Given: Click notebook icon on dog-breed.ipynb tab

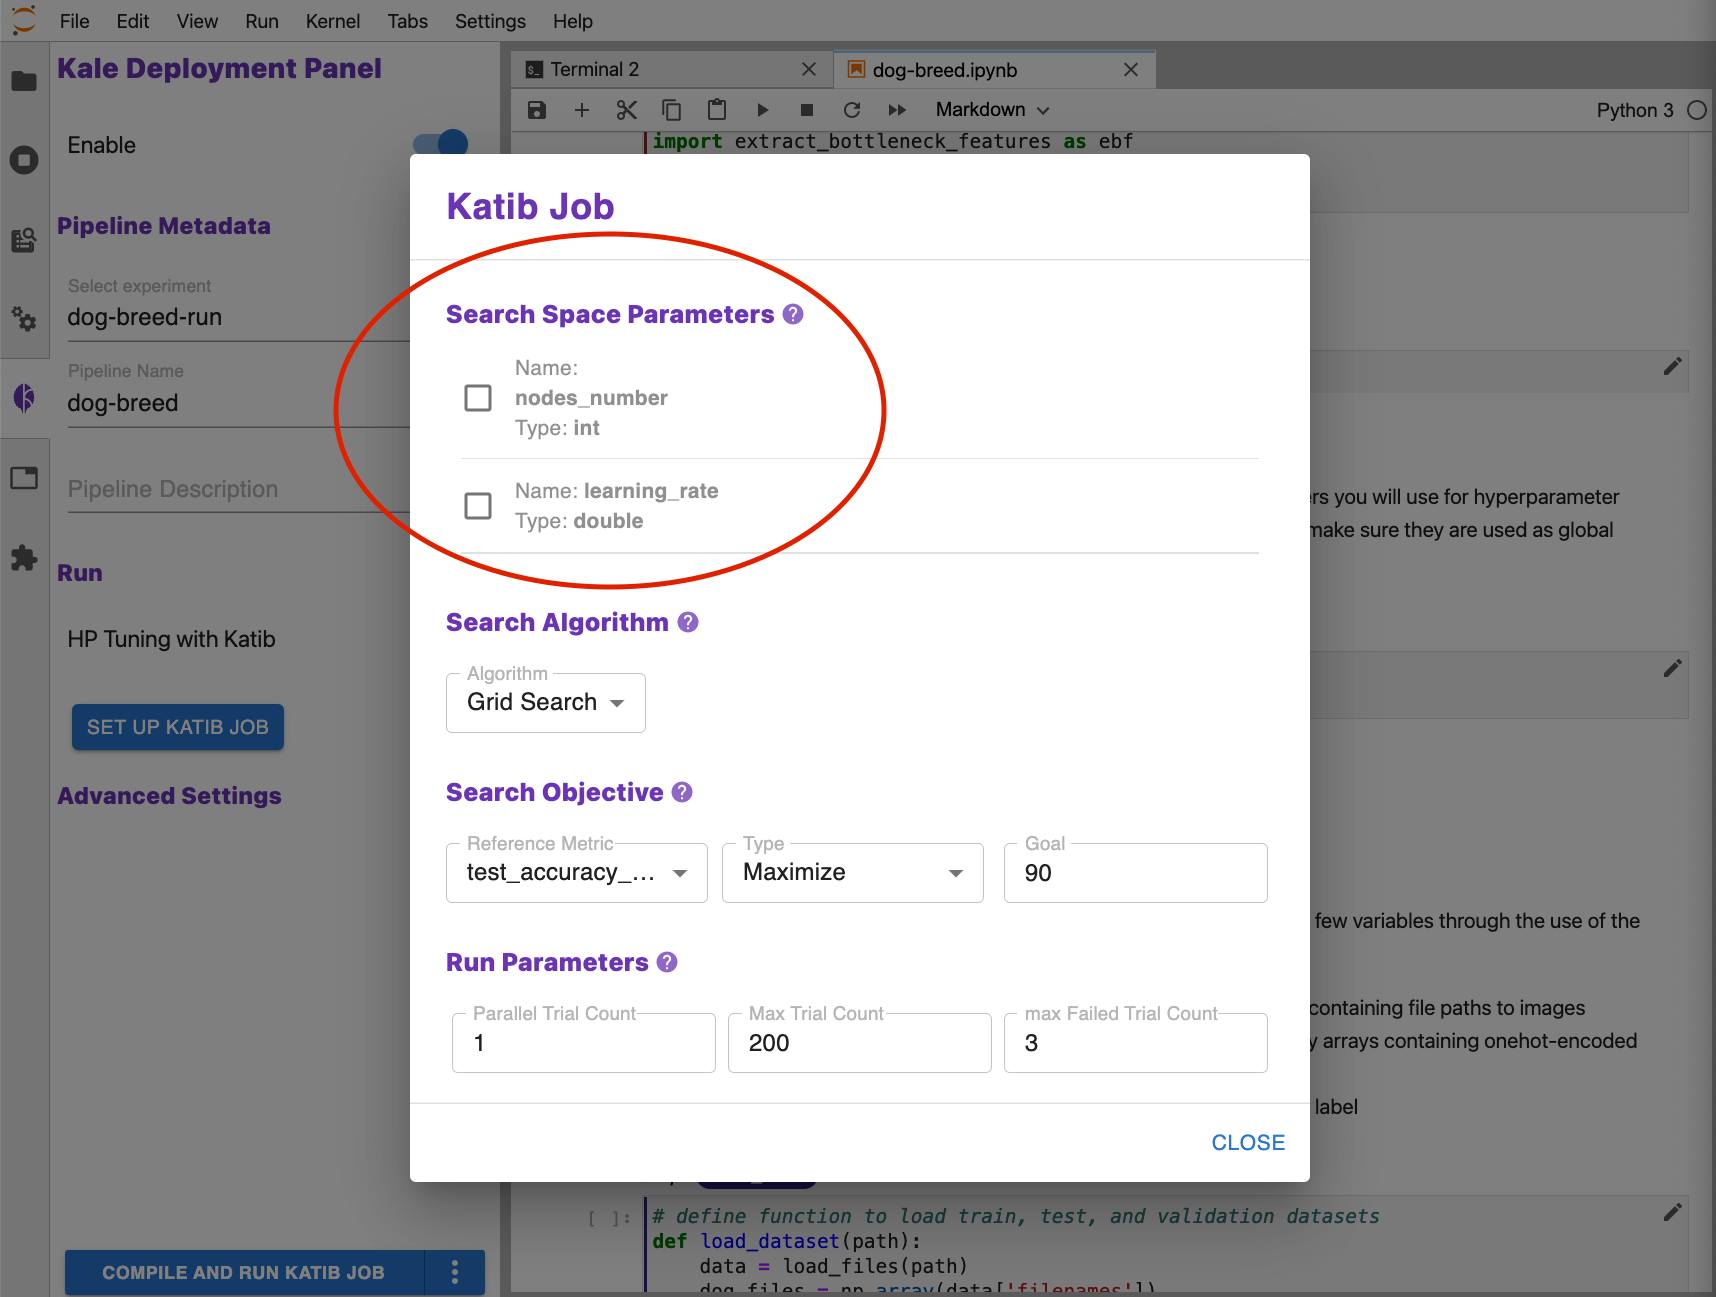Looking at the screenshot, I should tap(856, 69).
